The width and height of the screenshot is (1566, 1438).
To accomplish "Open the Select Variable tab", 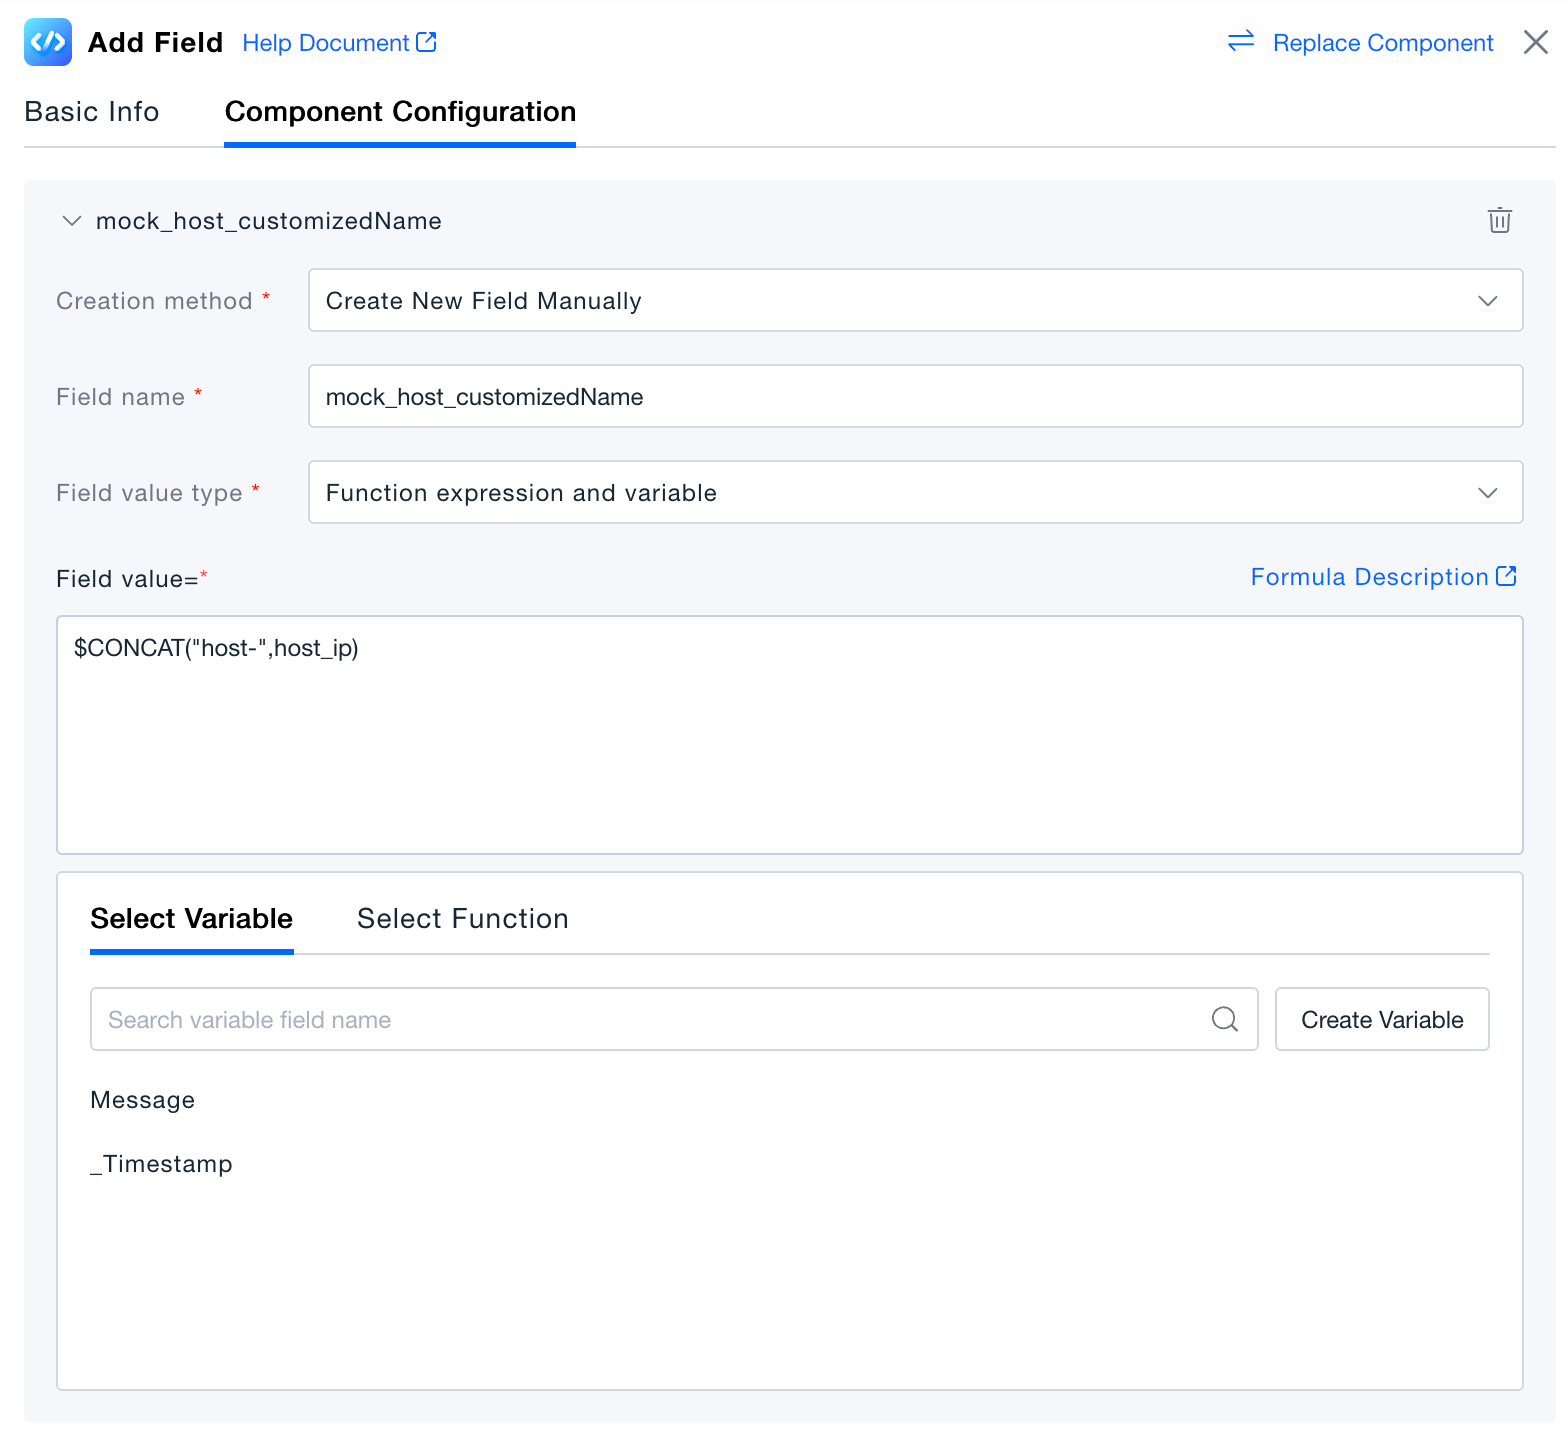I will [x=192, y=918].
